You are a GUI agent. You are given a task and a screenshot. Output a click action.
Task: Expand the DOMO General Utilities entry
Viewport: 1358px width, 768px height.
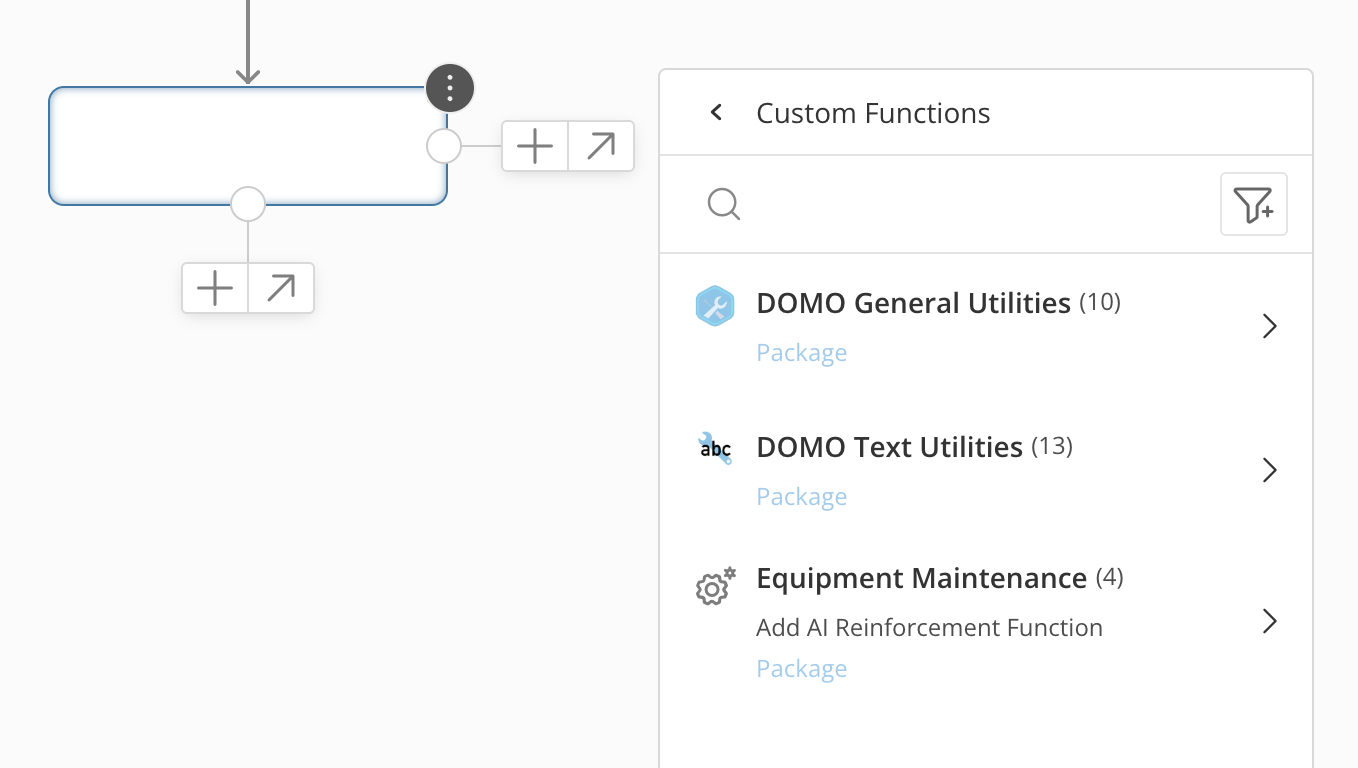point(1269,327)
